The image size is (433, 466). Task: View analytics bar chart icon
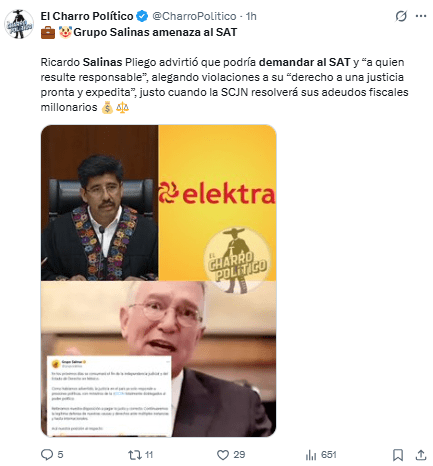point(311,455)
